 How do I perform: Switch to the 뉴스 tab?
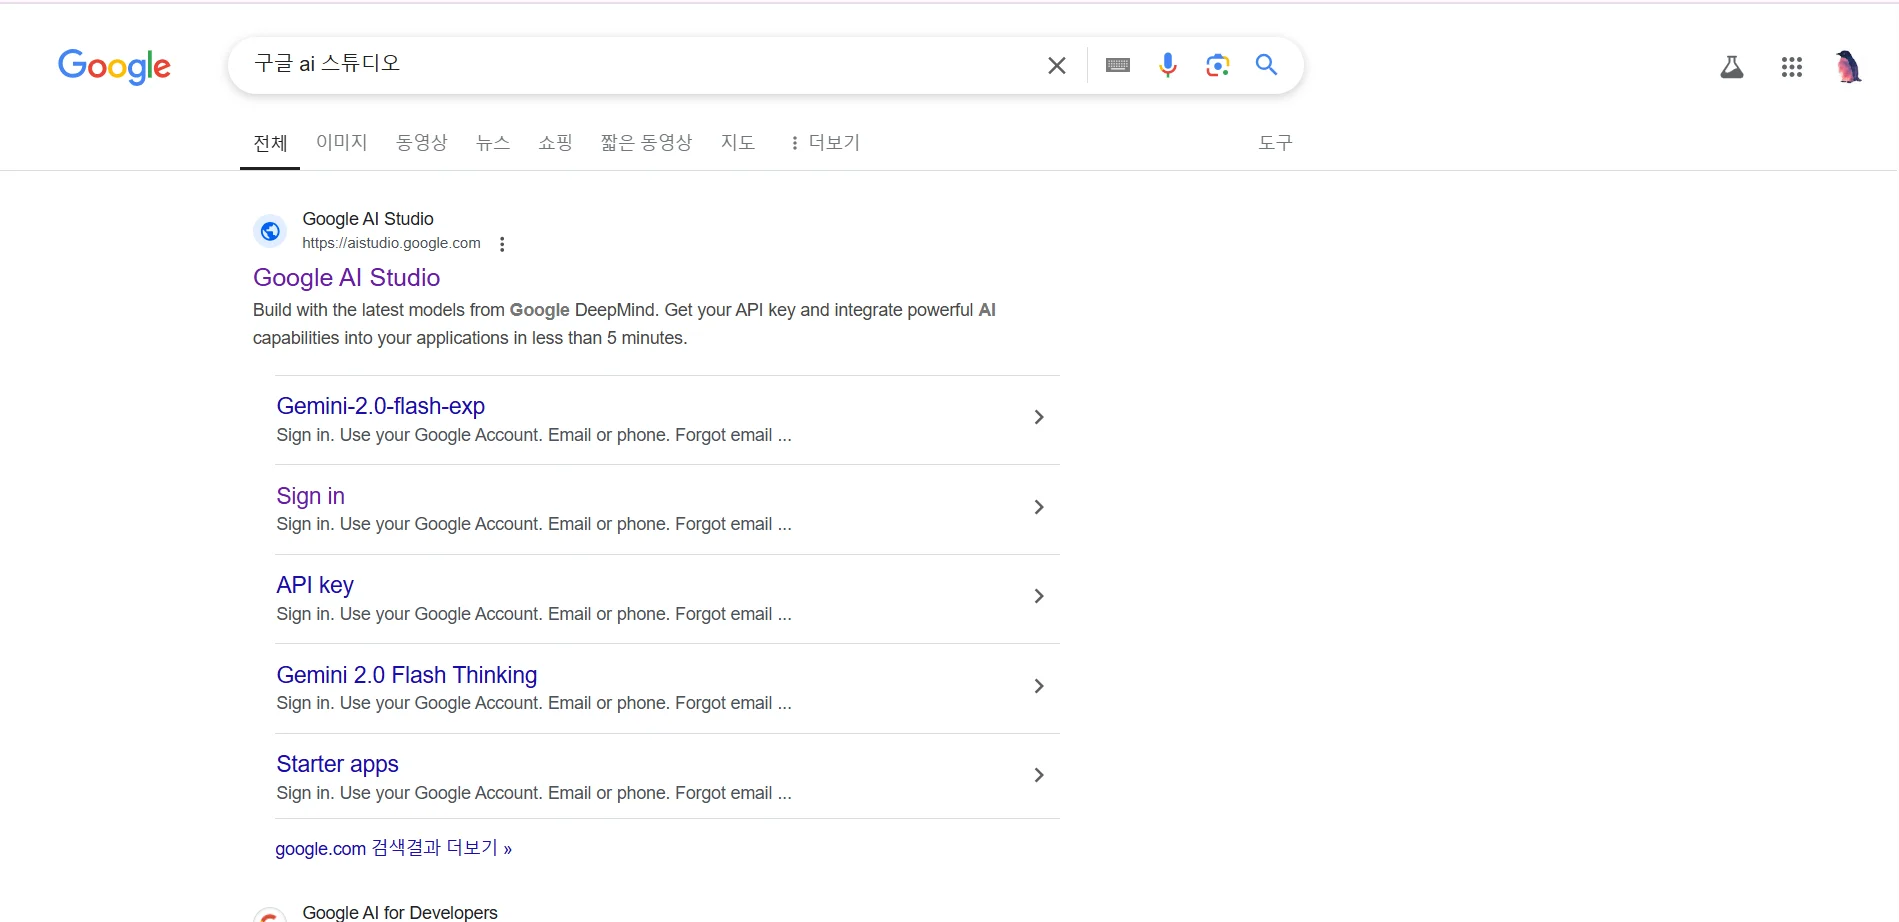[x=492, y=142]
